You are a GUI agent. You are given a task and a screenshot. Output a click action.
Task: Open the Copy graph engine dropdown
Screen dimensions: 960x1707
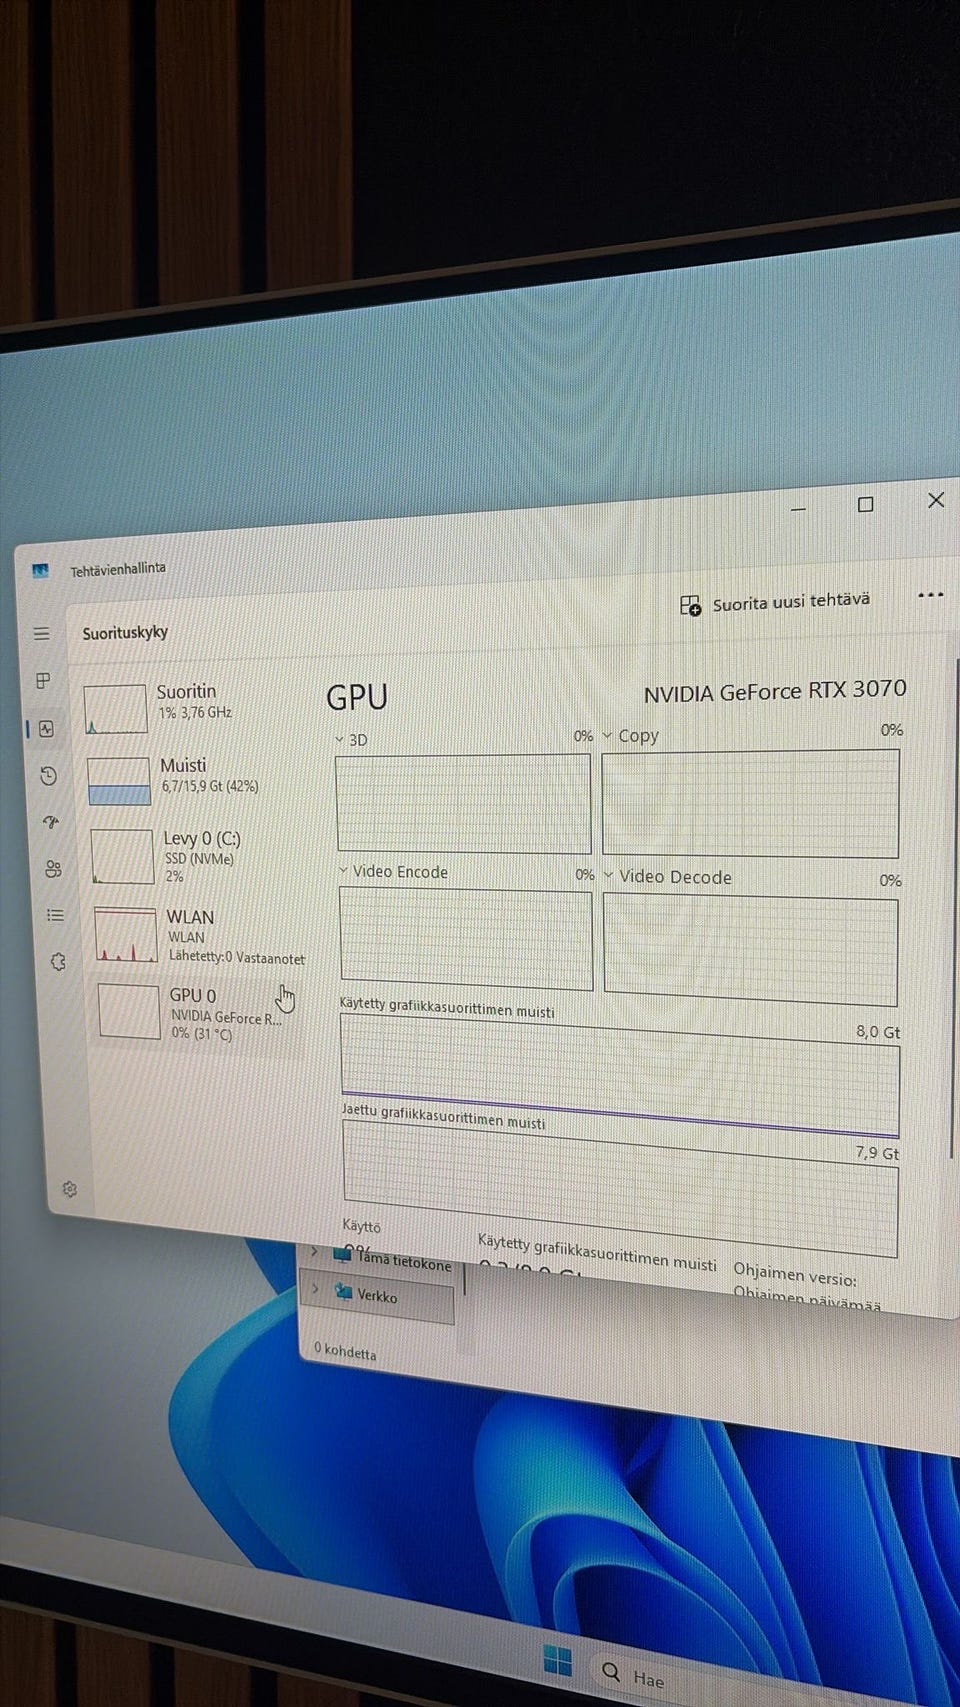tap(607, 736)
